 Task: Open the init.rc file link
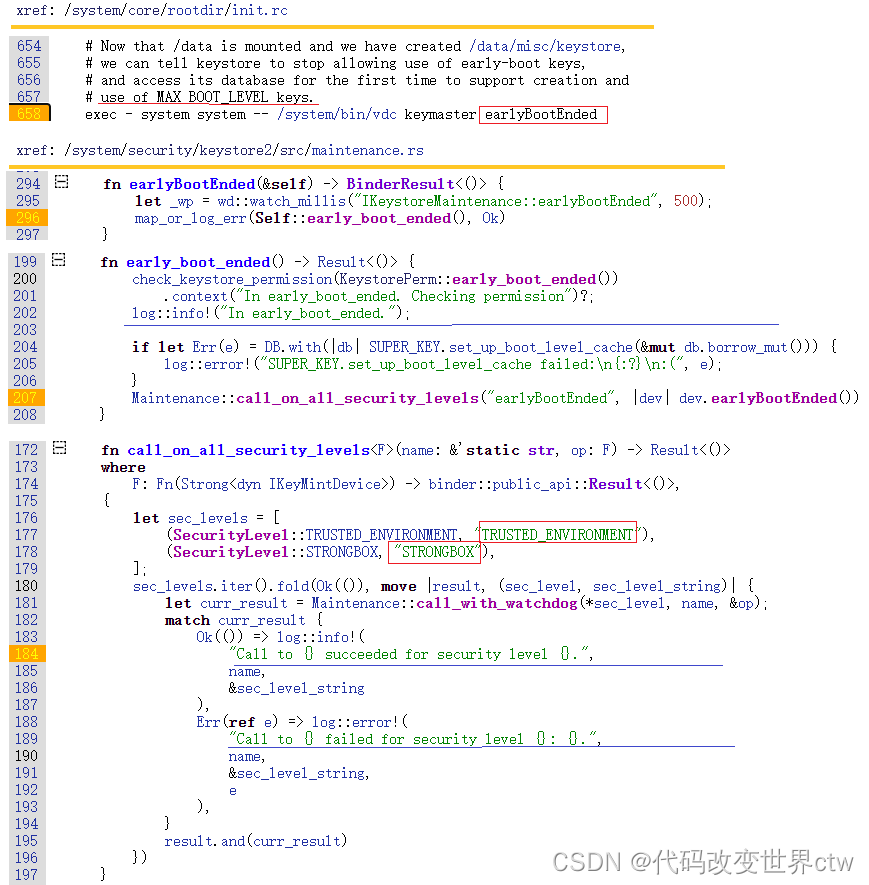click(260, 10)
